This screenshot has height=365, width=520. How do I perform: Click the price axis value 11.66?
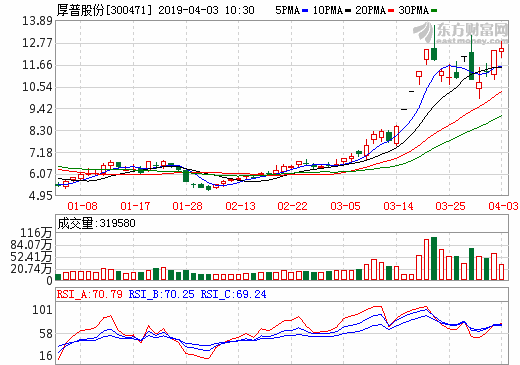(37, 65)
